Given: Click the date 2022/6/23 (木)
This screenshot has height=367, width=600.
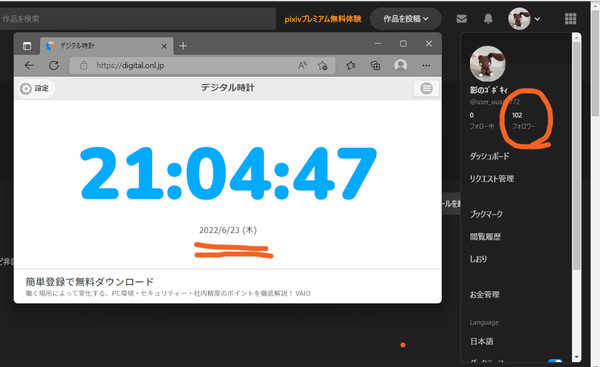Looking at the screenshot, I should pos(228,230).
